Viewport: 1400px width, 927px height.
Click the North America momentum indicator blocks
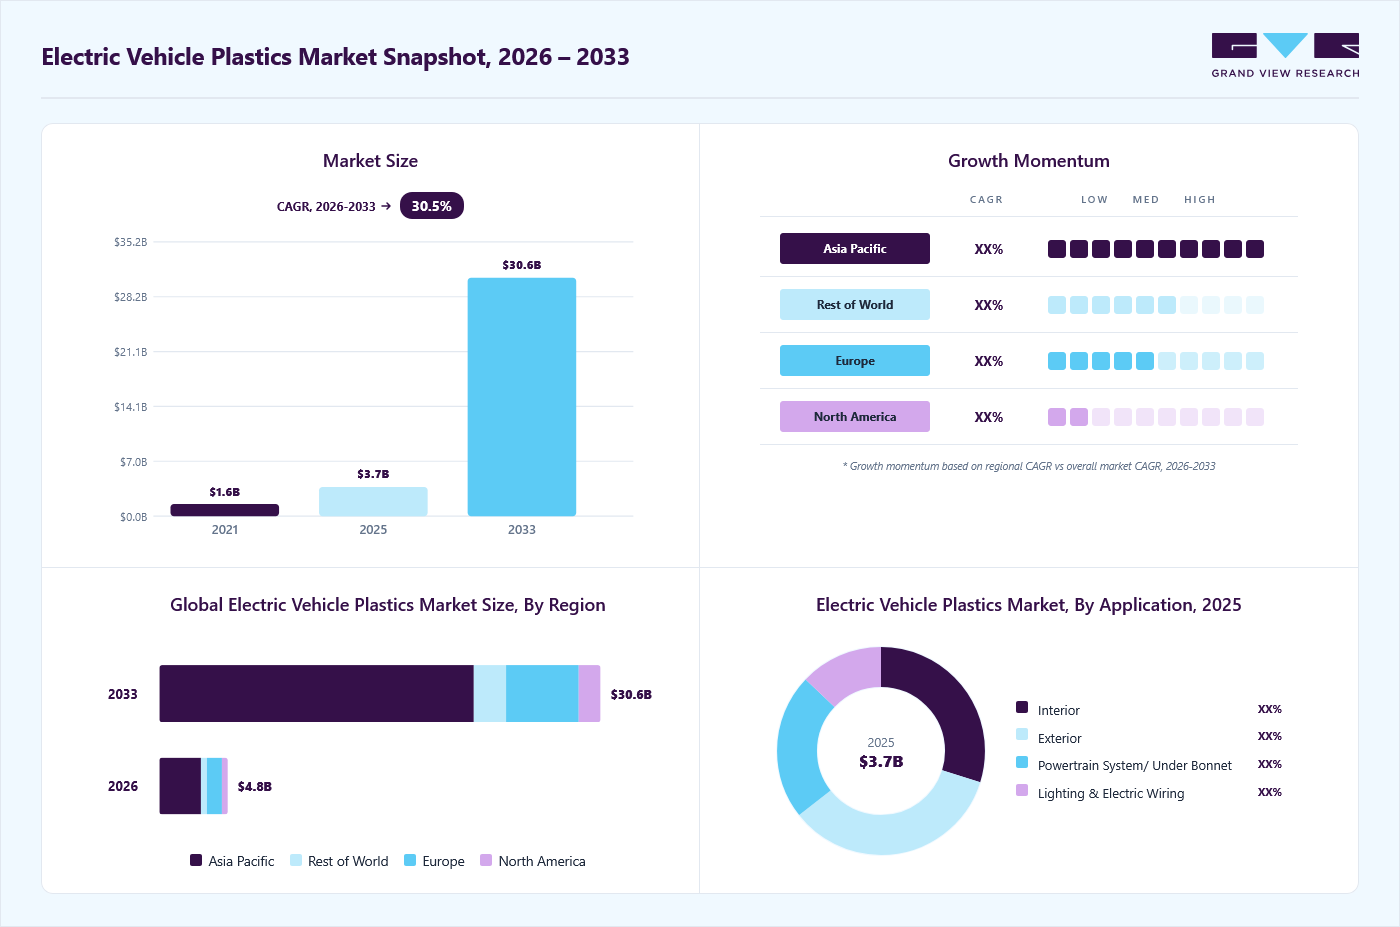tap(1156, 417)
